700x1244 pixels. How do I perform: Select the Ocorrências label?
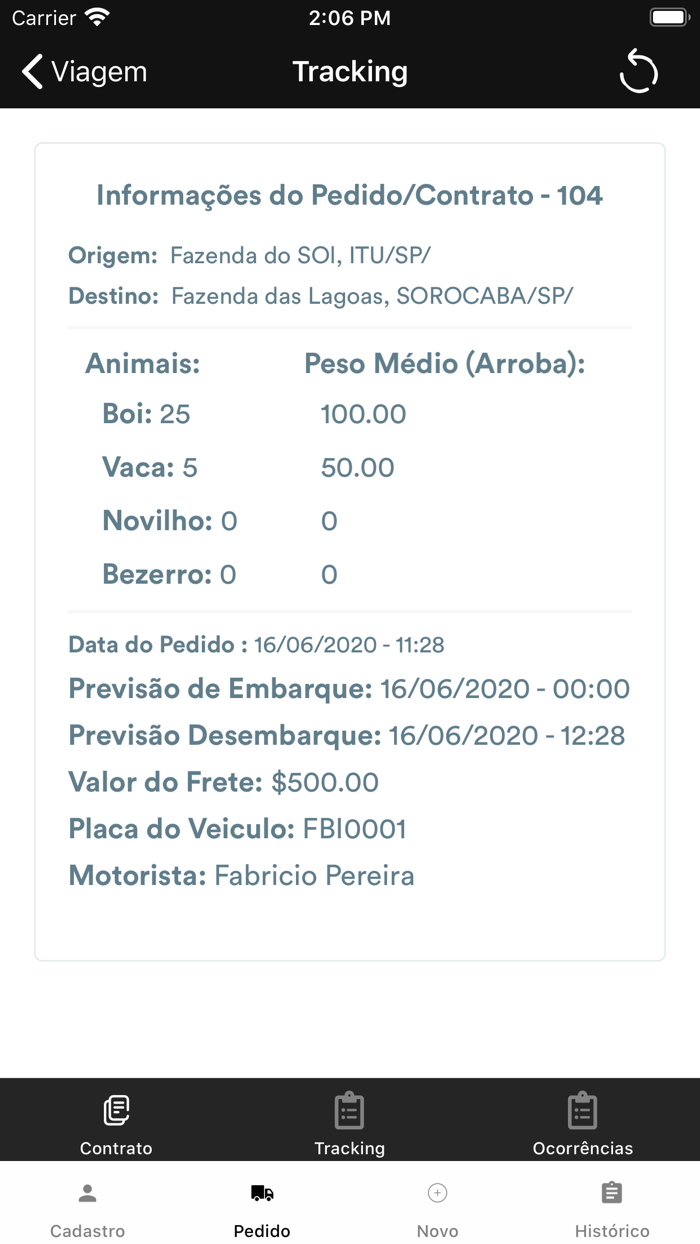click(x=582, y=1148)
